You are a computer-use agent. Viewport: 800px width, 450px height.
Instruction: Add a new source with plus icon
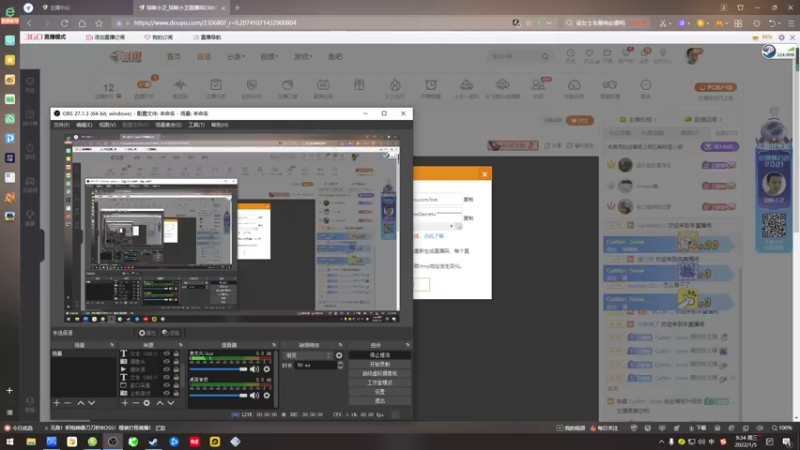click(x=125, y=403)
